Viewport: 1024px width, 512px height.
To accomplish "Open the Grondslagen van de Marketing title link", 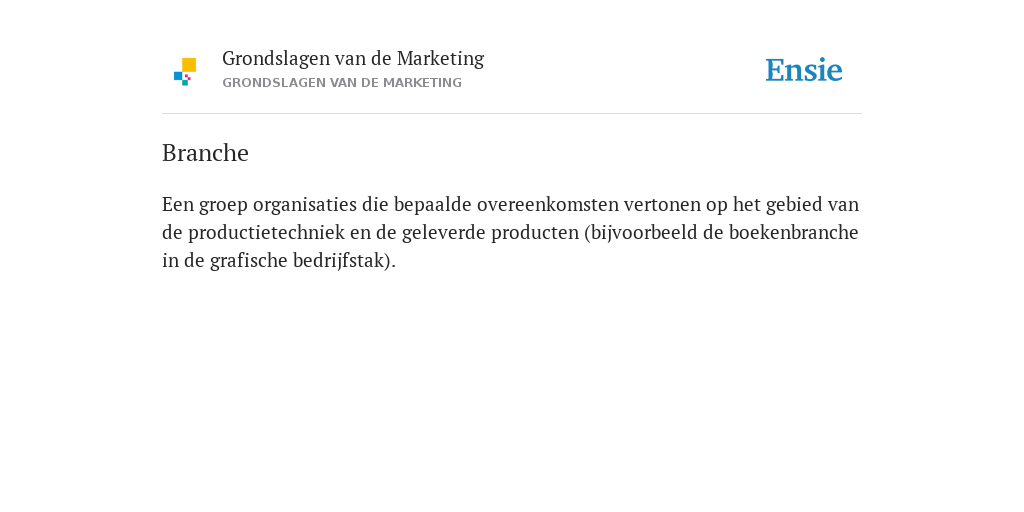I will [353, 59].
